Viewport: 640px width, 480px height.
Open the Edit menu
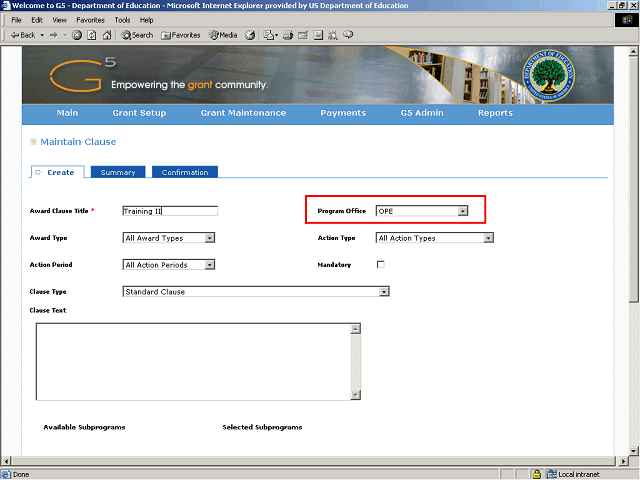[37, 20]
